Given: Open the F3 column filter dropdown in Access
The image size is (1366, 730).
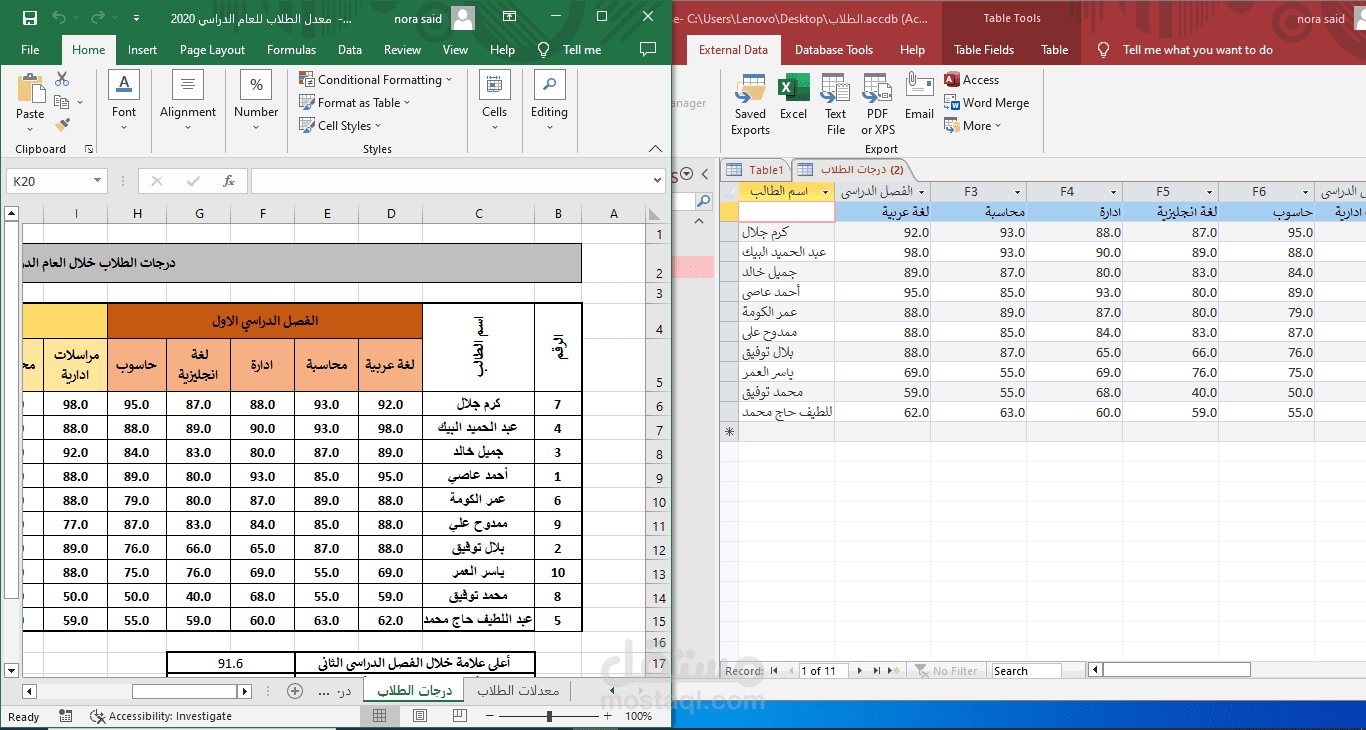Looking at the screenshot, I should pos(1018,192).
